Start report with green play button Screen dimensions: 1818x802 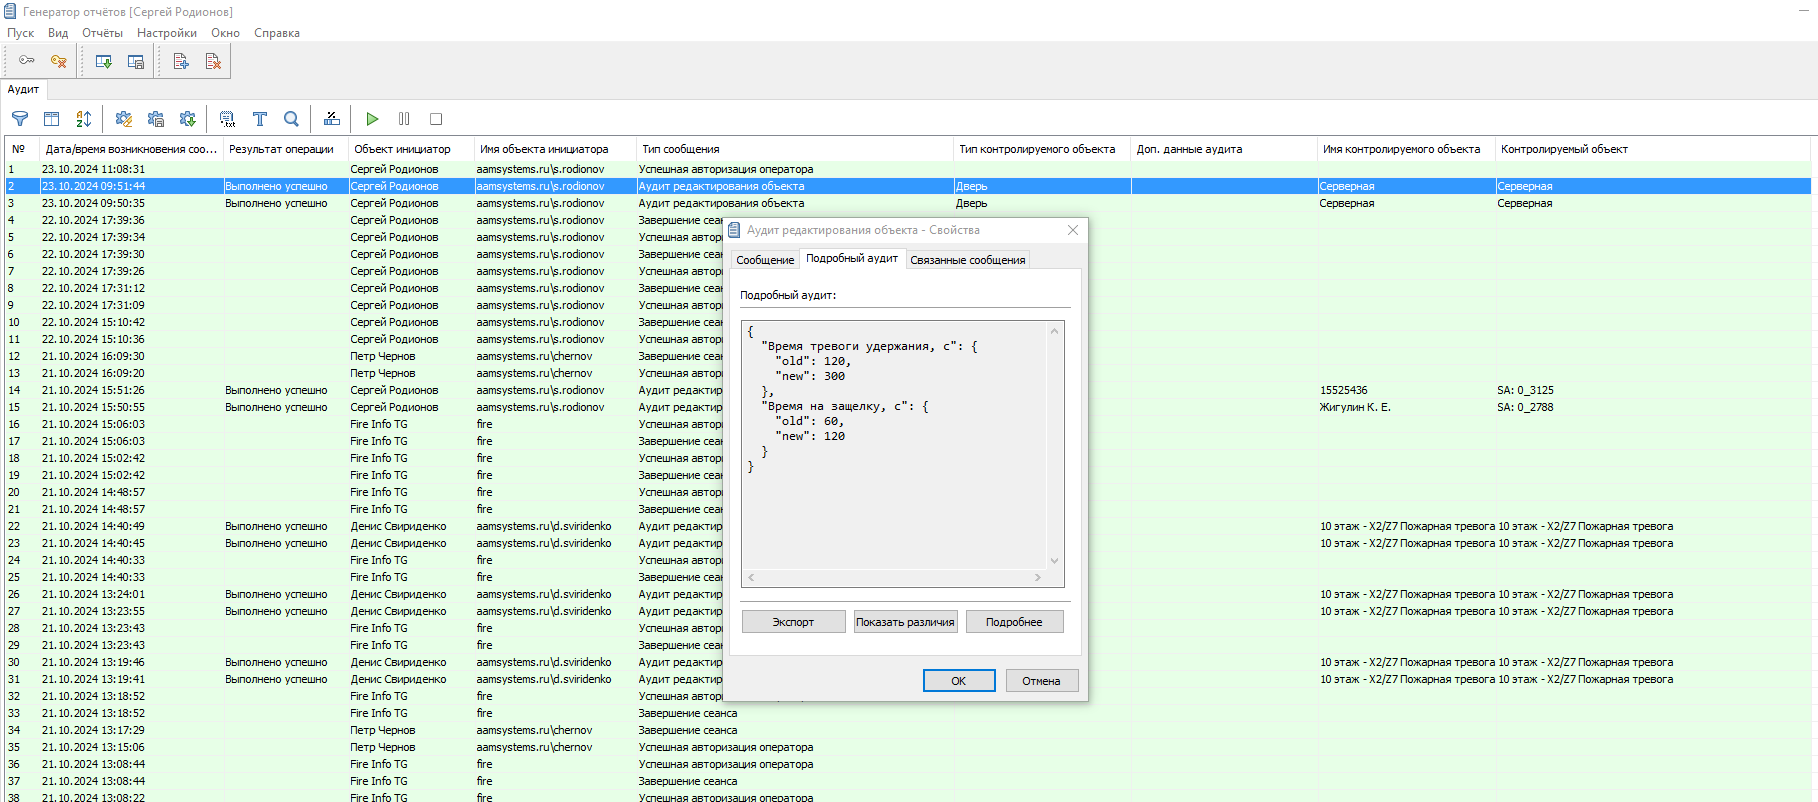pyautogui.click(x=372, y=119)
